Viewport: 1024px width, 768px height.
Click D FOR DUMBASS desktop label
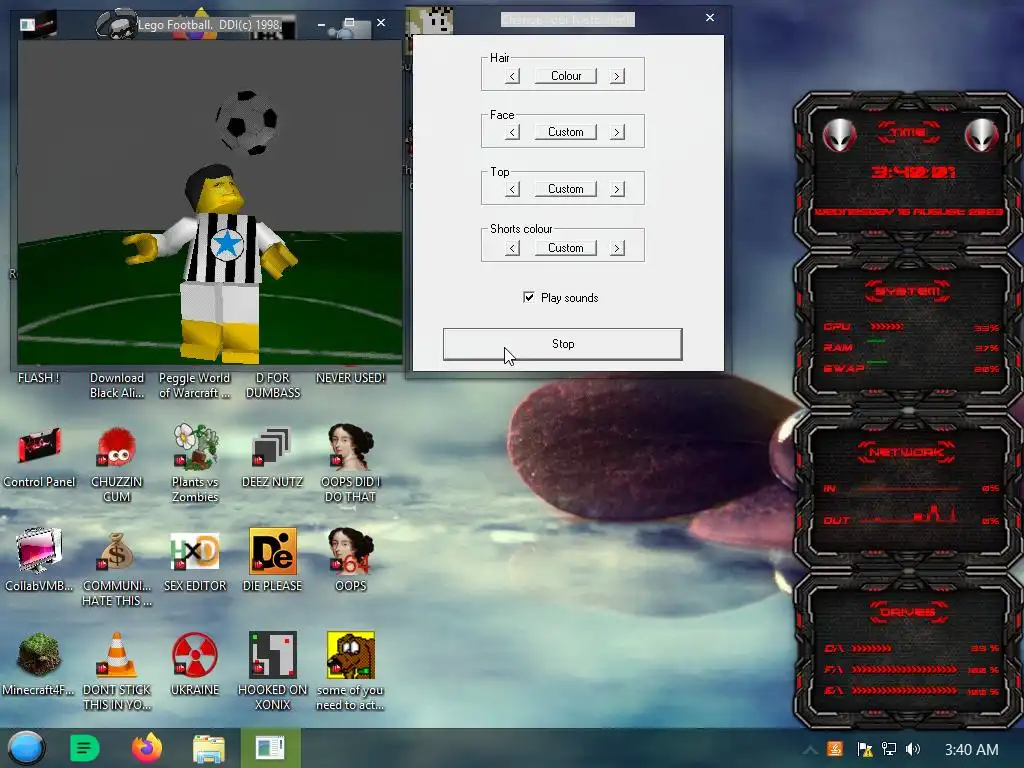coord(273,385)
